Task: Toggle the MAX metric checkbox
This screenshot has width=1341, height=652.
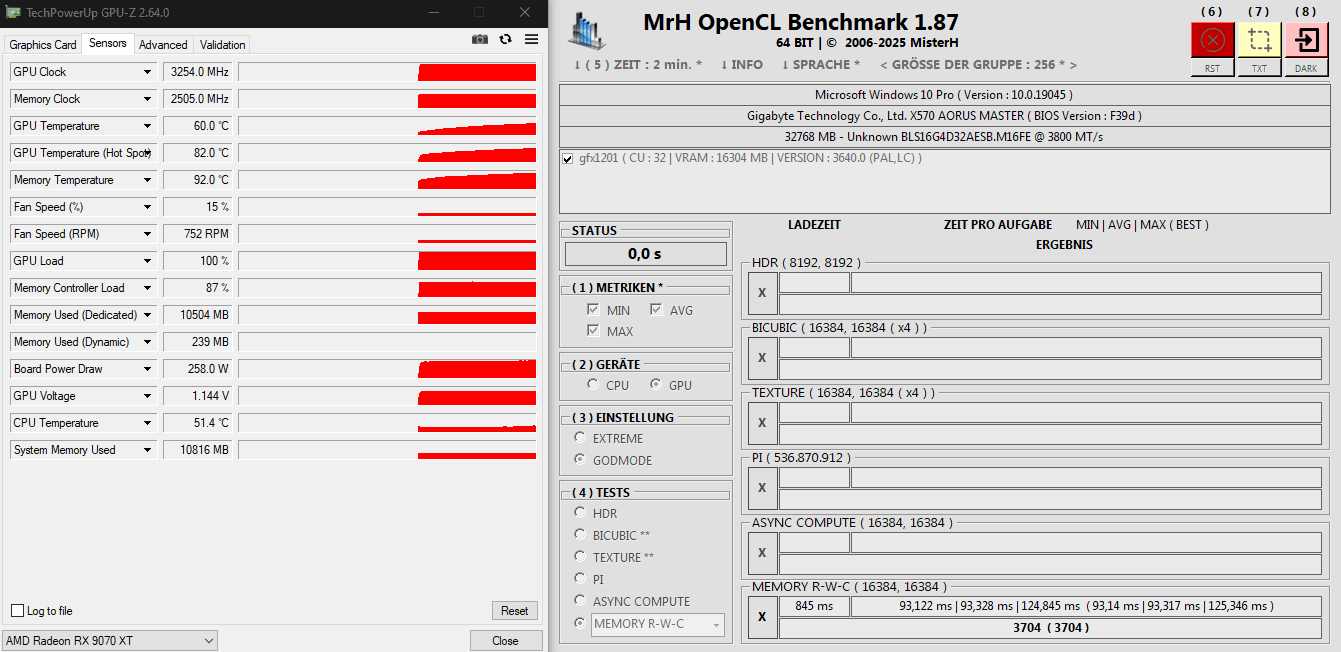Action: [x=593, y=331]
